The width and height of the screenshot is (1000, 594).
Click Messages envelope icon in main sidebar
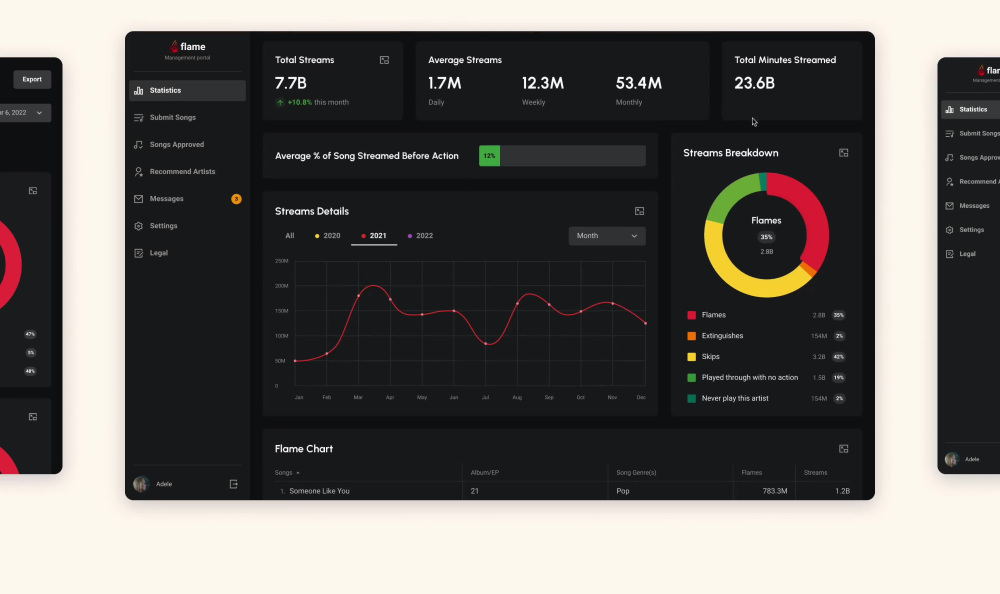tap(138, 199)
